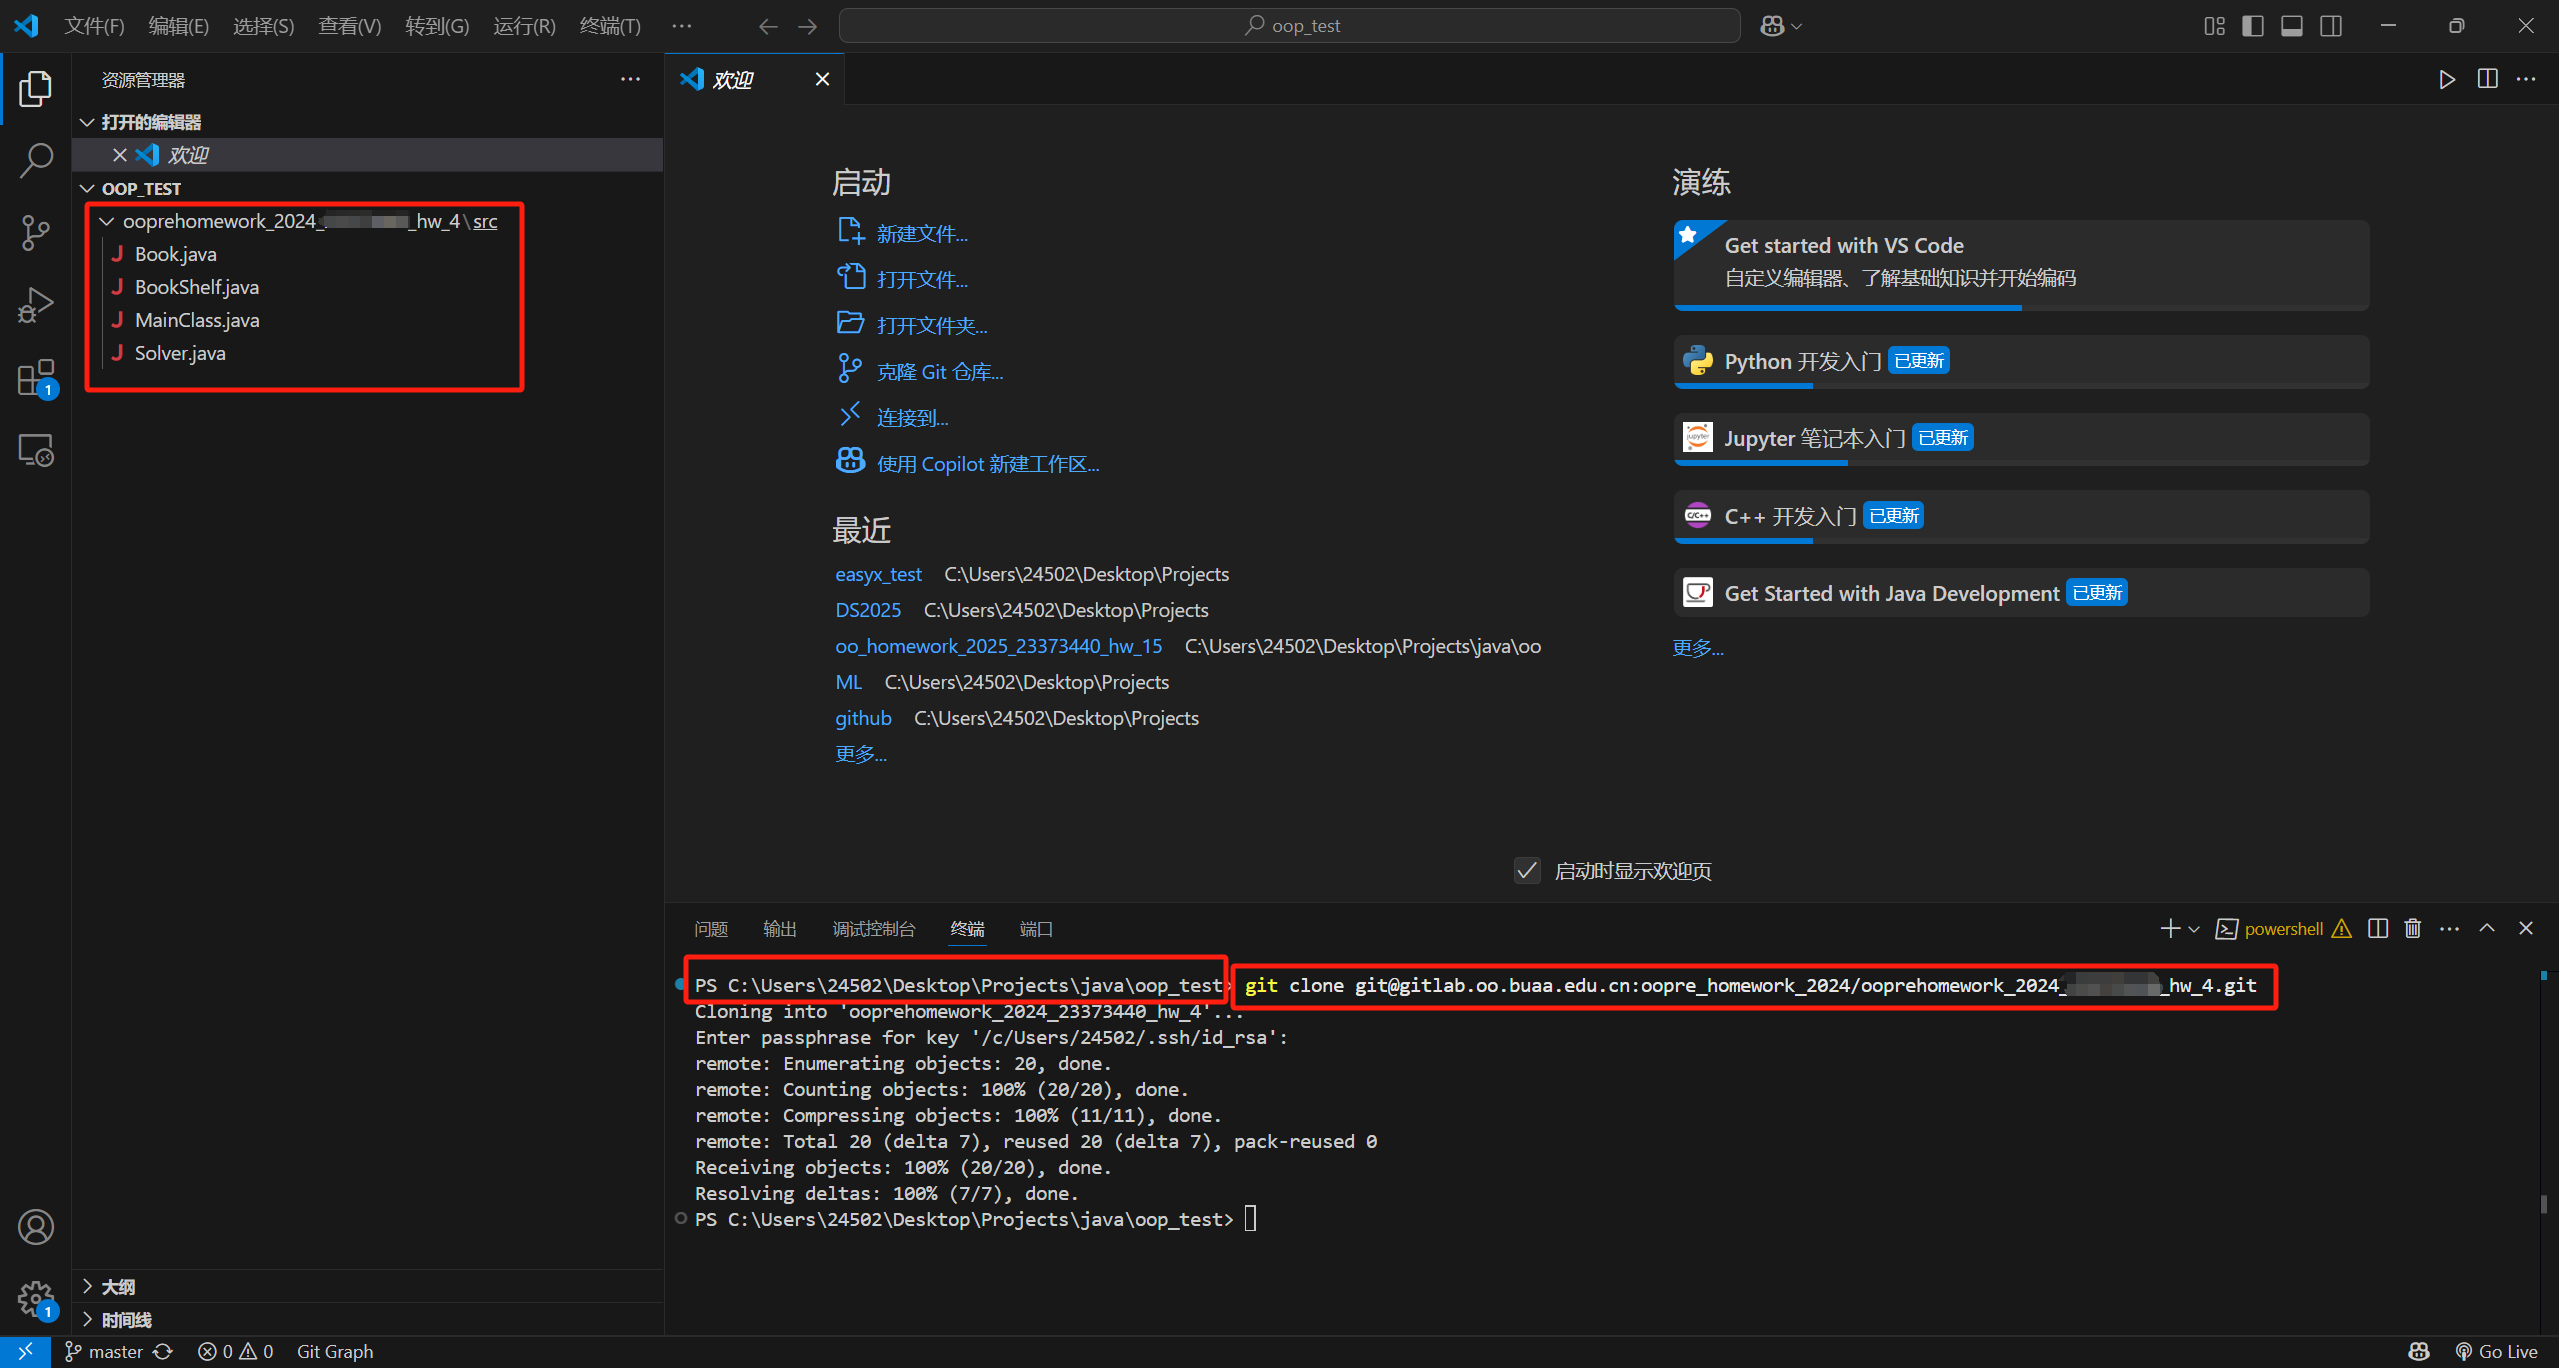This screenshot has width=2559, height=1368.
Task: Kill terminal with the trash icon
Action: [2413, 929]
